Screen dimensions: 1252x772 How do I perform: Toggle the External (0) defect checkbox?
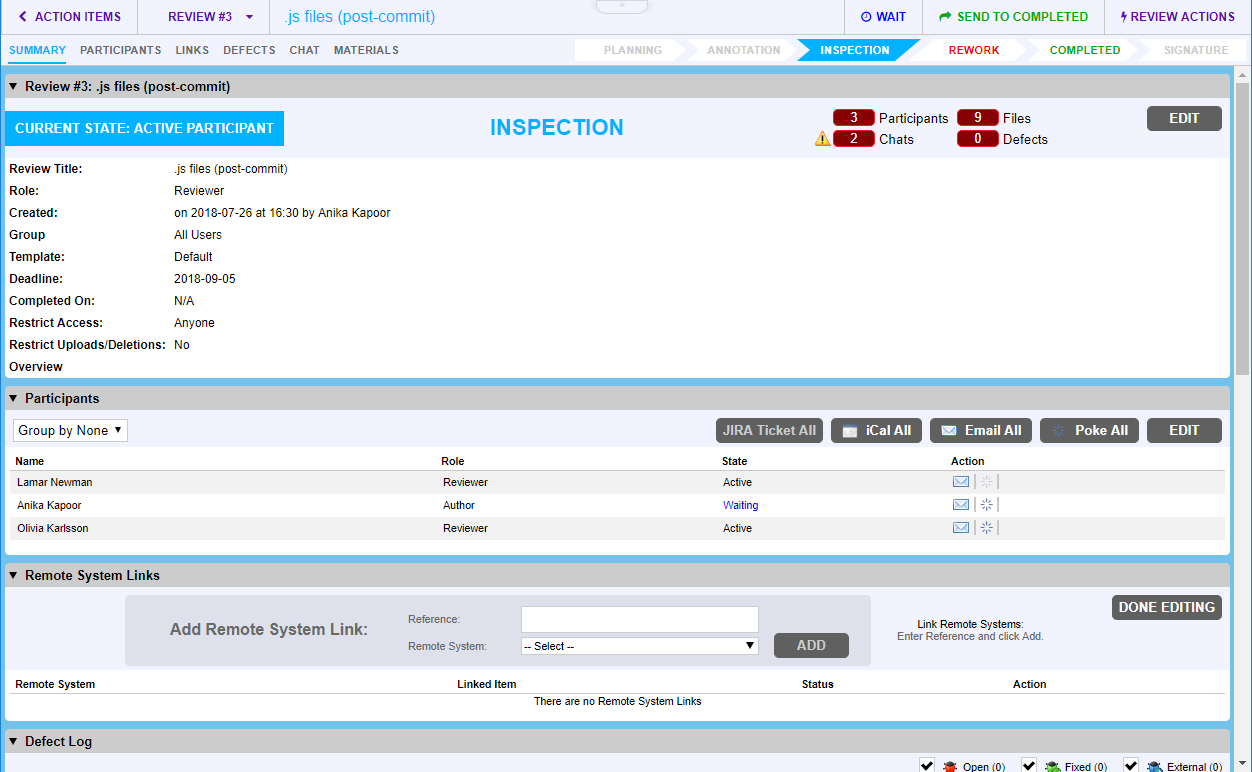click(1131, 765)
